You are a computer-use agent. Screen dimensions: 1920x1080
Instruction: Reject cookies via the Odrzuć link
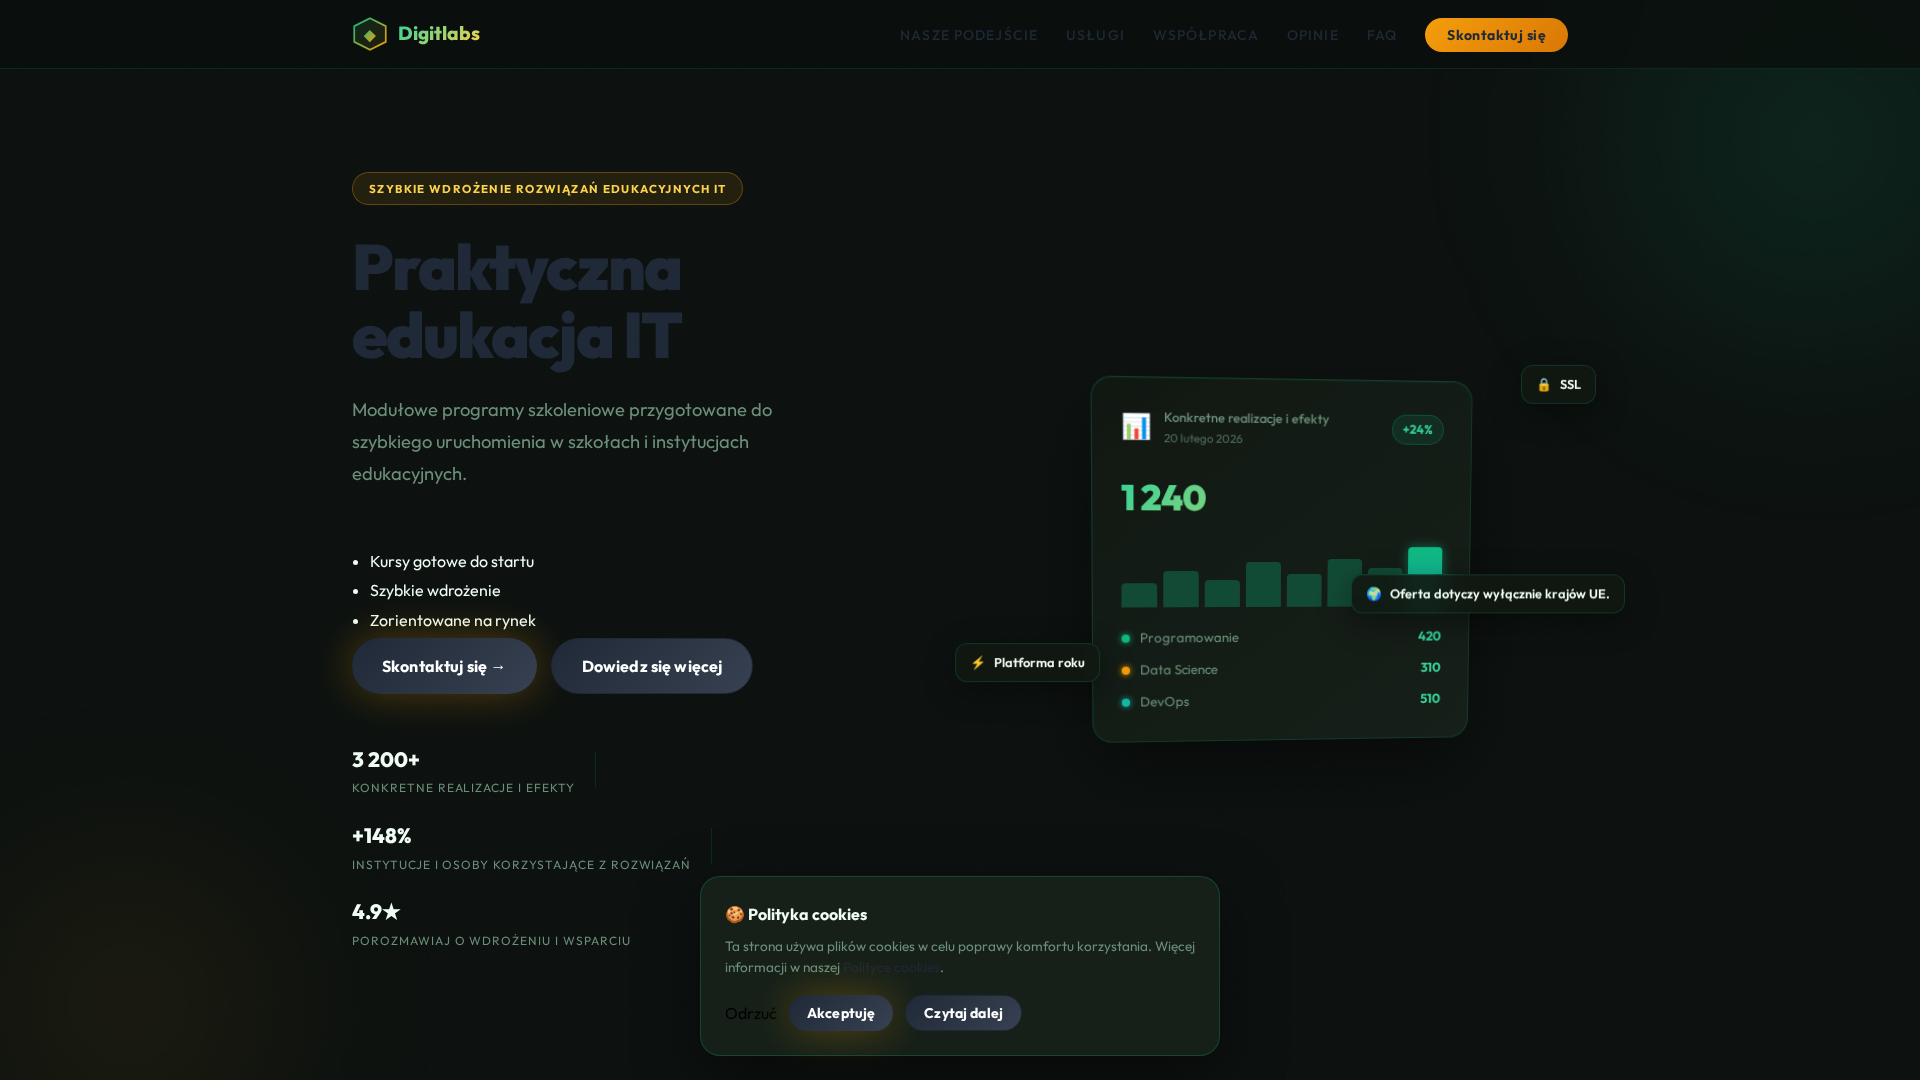(750, 1013)
